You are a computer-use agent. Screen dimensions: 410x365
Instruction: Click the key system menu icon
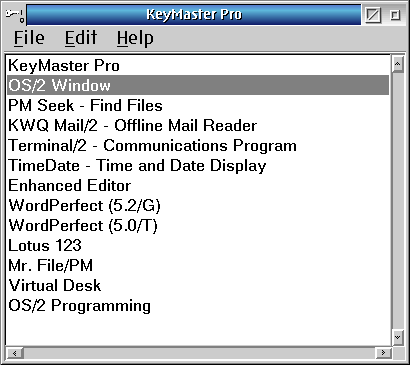tap(15, 15)
